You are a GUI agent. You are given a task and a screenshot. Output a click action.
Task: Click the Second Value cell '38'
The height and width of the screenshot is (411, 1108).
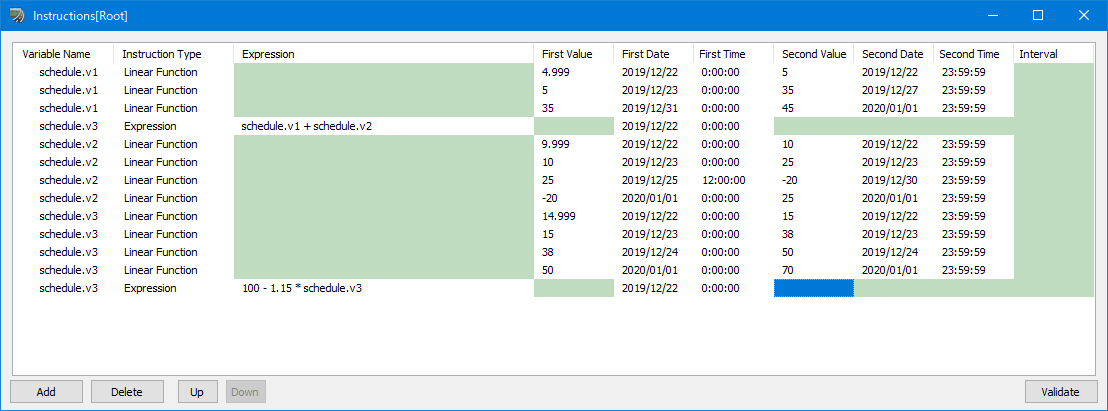point(813,234)
